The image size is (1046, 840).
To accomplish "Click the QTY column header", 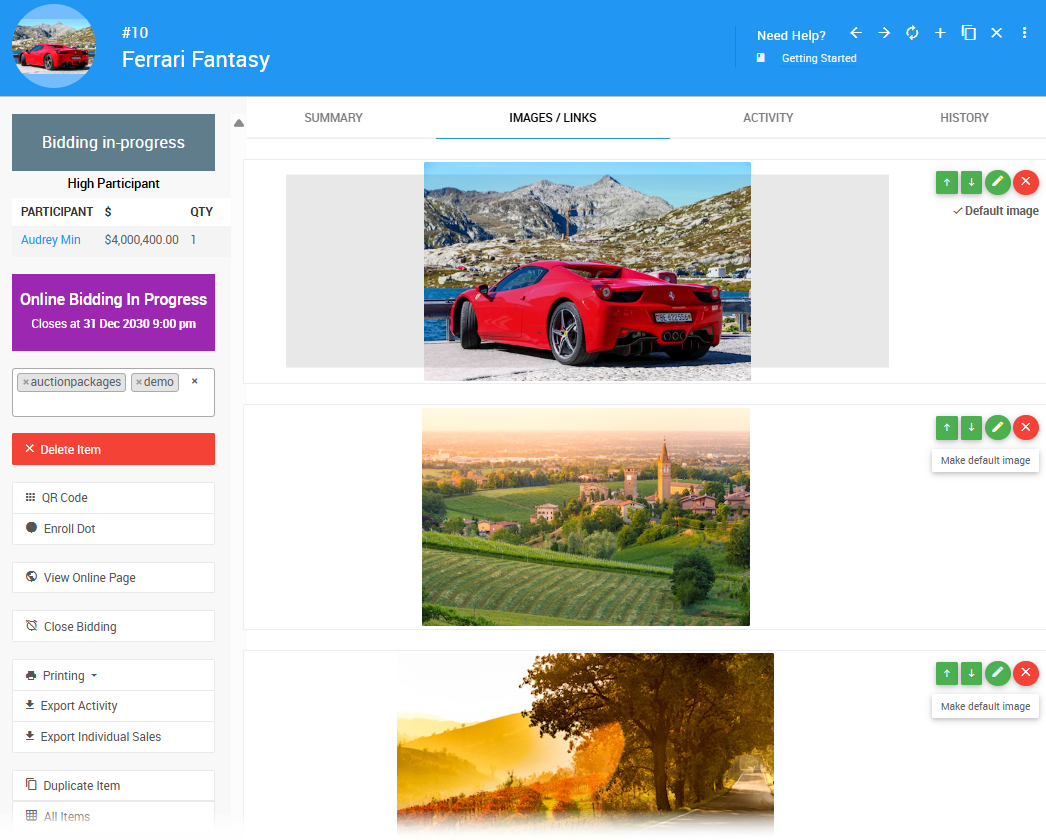I will [201, 212].
